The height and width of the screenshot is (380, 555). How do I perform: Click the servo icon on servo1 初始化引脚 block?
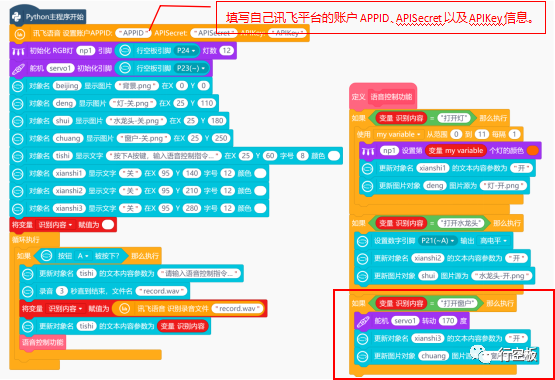[18, 68]
